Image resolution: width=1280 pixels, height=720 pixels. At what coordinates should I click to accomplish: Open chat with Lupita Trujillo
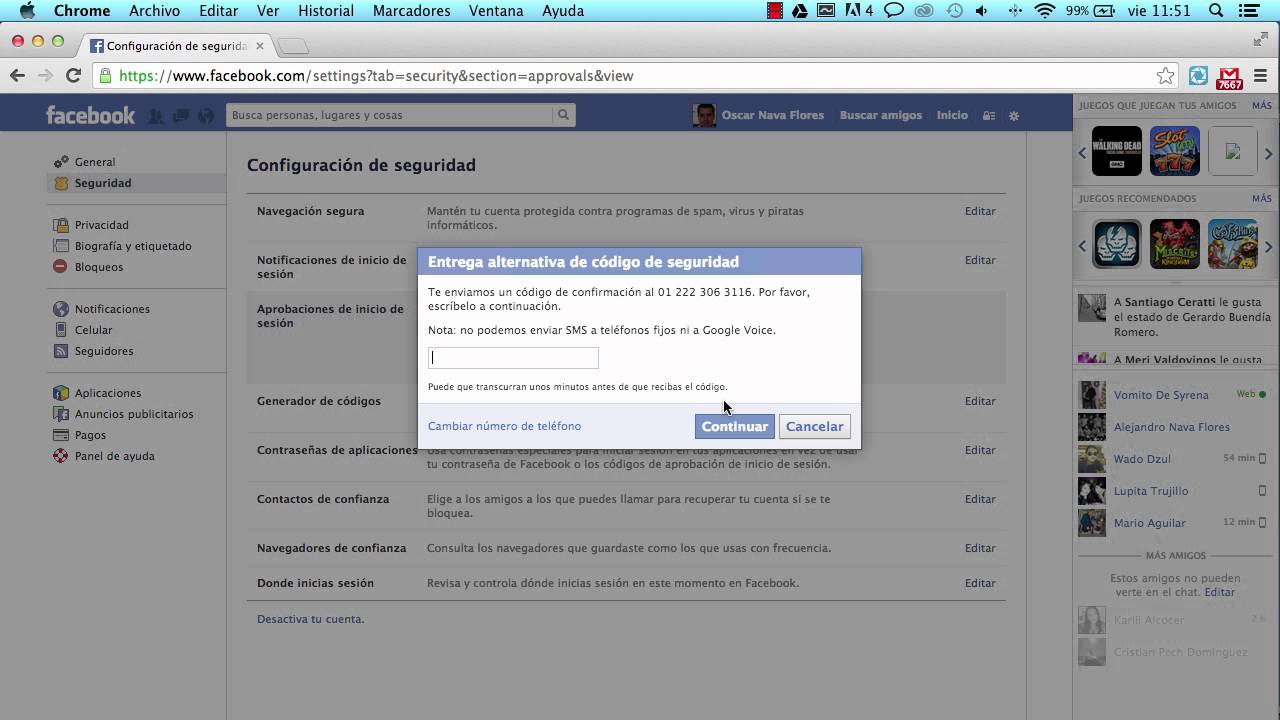coord(1172,491)
